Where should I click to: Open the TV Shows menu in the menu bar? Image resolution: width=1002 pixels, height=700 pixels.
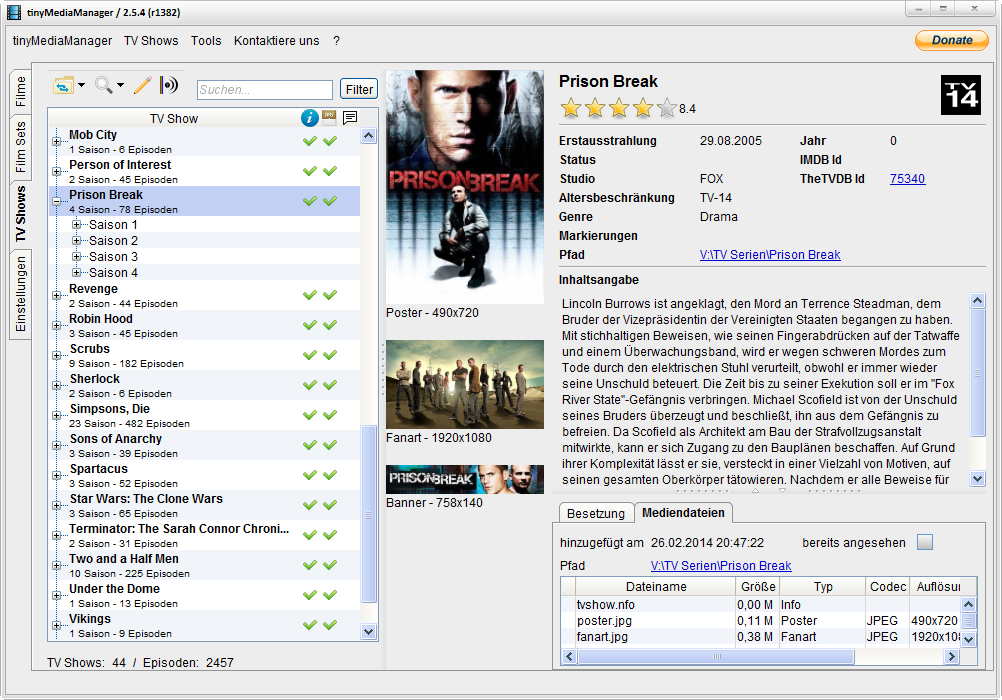(151, 41)
